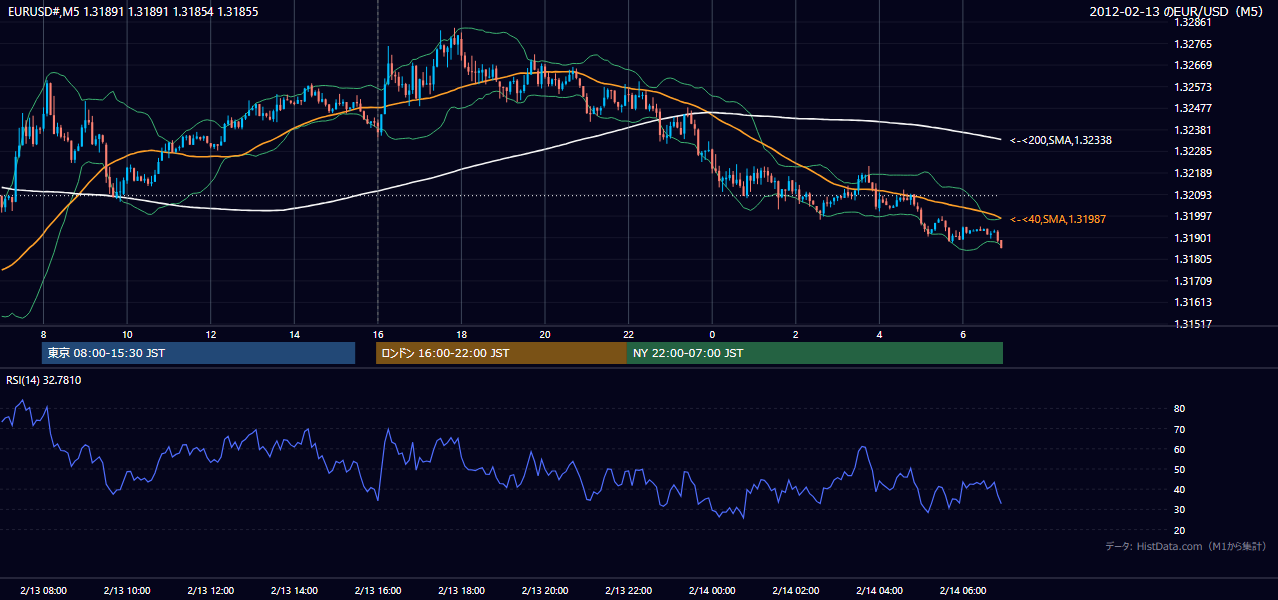The image size is (1278, 600).
Task: Click the bottom time label 2/13 22:00
Action: coord(628,591)
